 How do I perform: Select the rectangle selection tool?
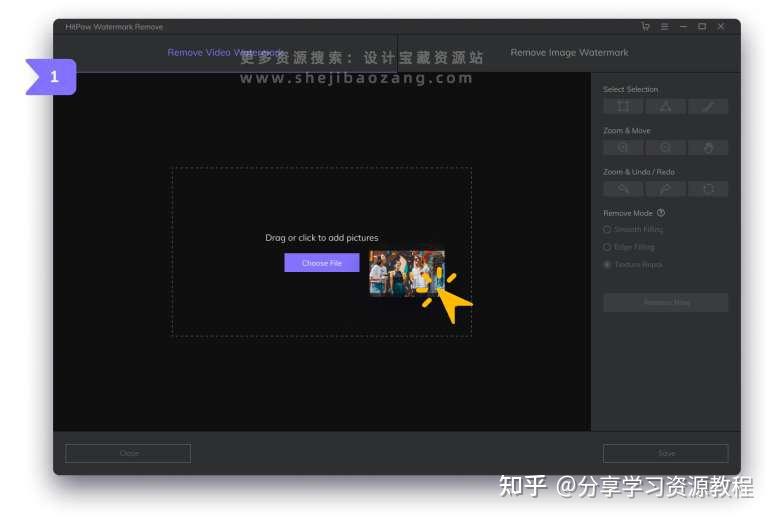tap(623, 106)
